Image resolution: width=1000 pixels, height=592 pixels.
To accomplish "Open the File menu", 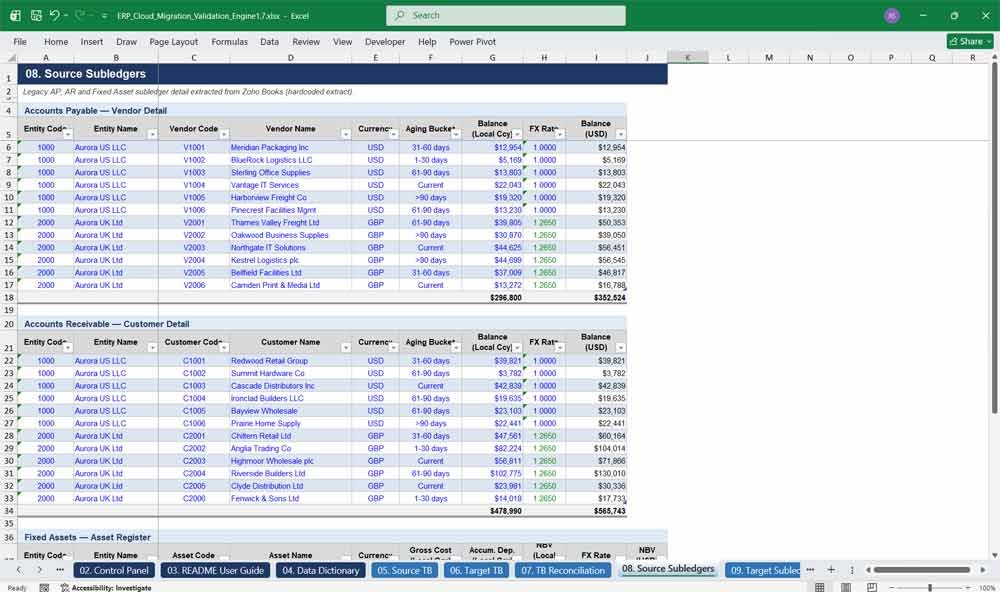I will (20, 41).
